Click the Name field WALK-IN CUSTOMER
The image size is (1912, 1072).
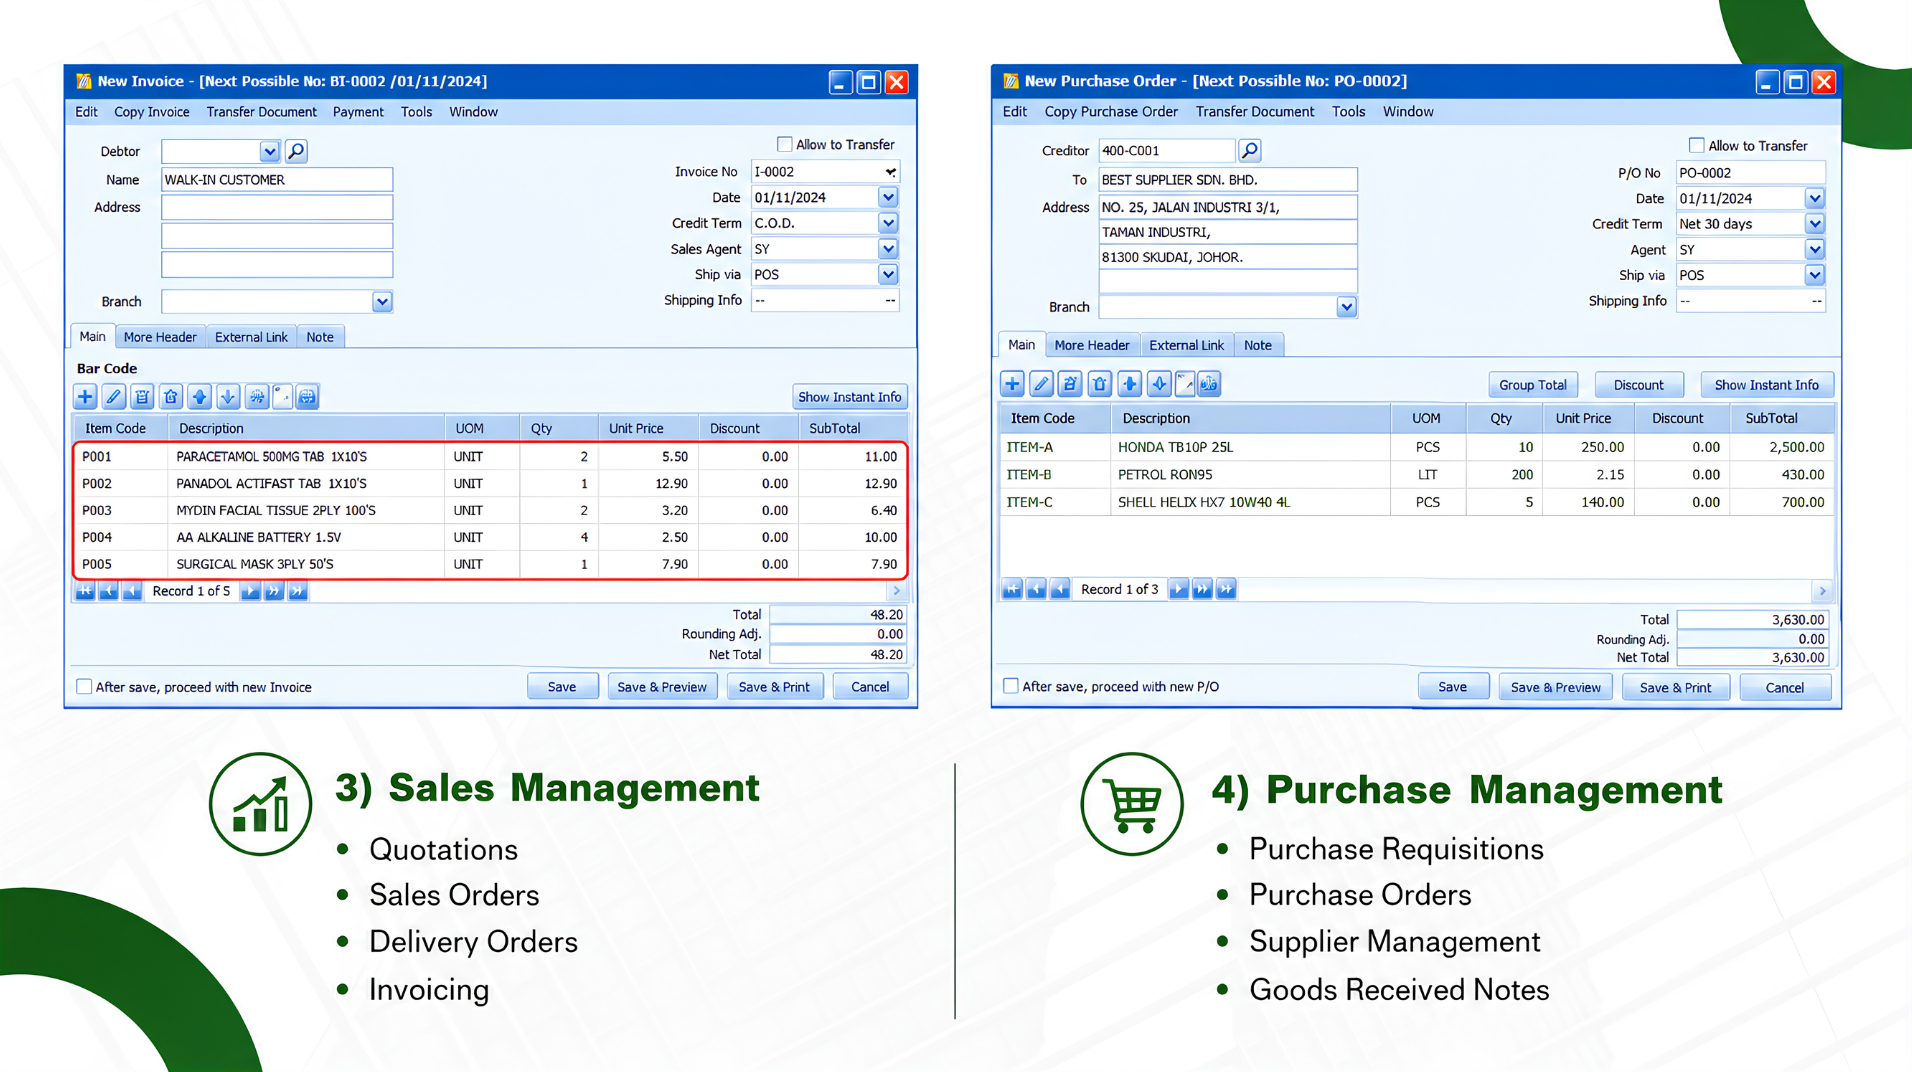(277, 180)
